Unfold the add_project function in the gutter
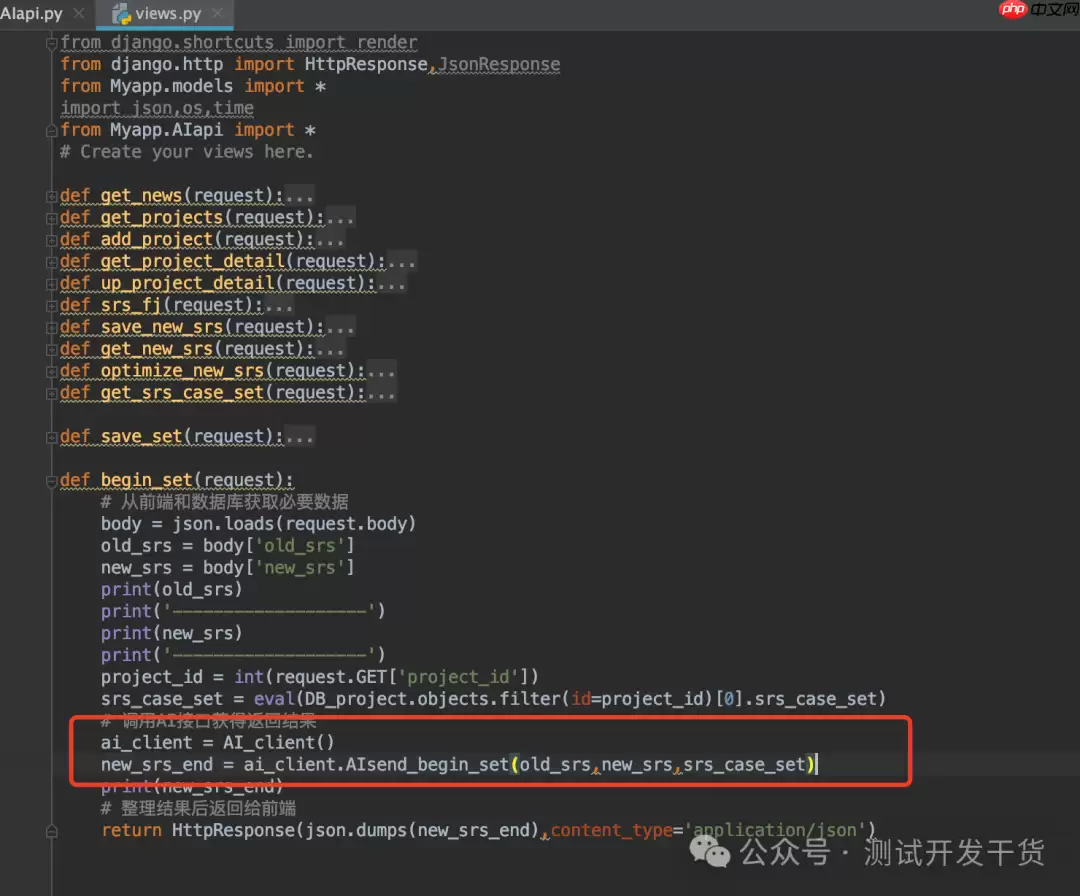Viewport: 1080px width, 896px height. click(x=51, y=240)
